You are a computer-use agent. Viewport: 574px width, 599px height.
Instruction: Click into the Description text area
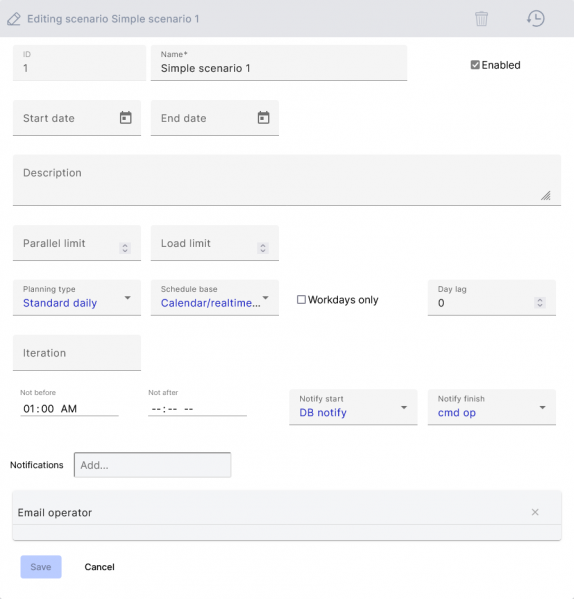[x=287, y=180]
